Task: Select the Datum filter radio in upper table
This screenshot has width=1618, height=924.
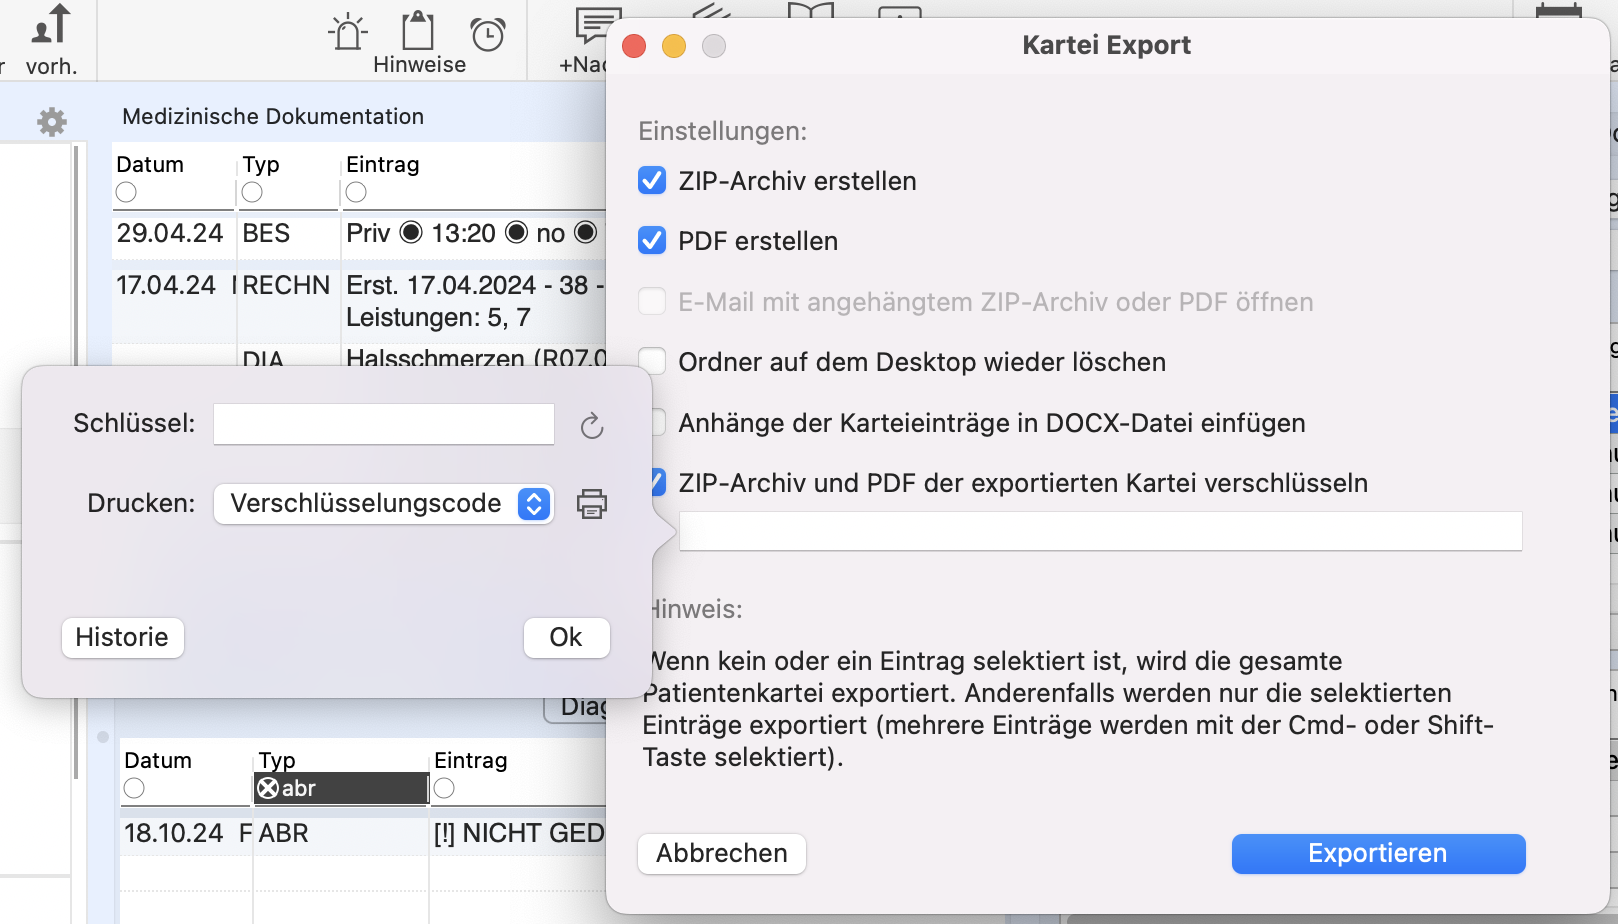Action: click(x=126, y=192)
